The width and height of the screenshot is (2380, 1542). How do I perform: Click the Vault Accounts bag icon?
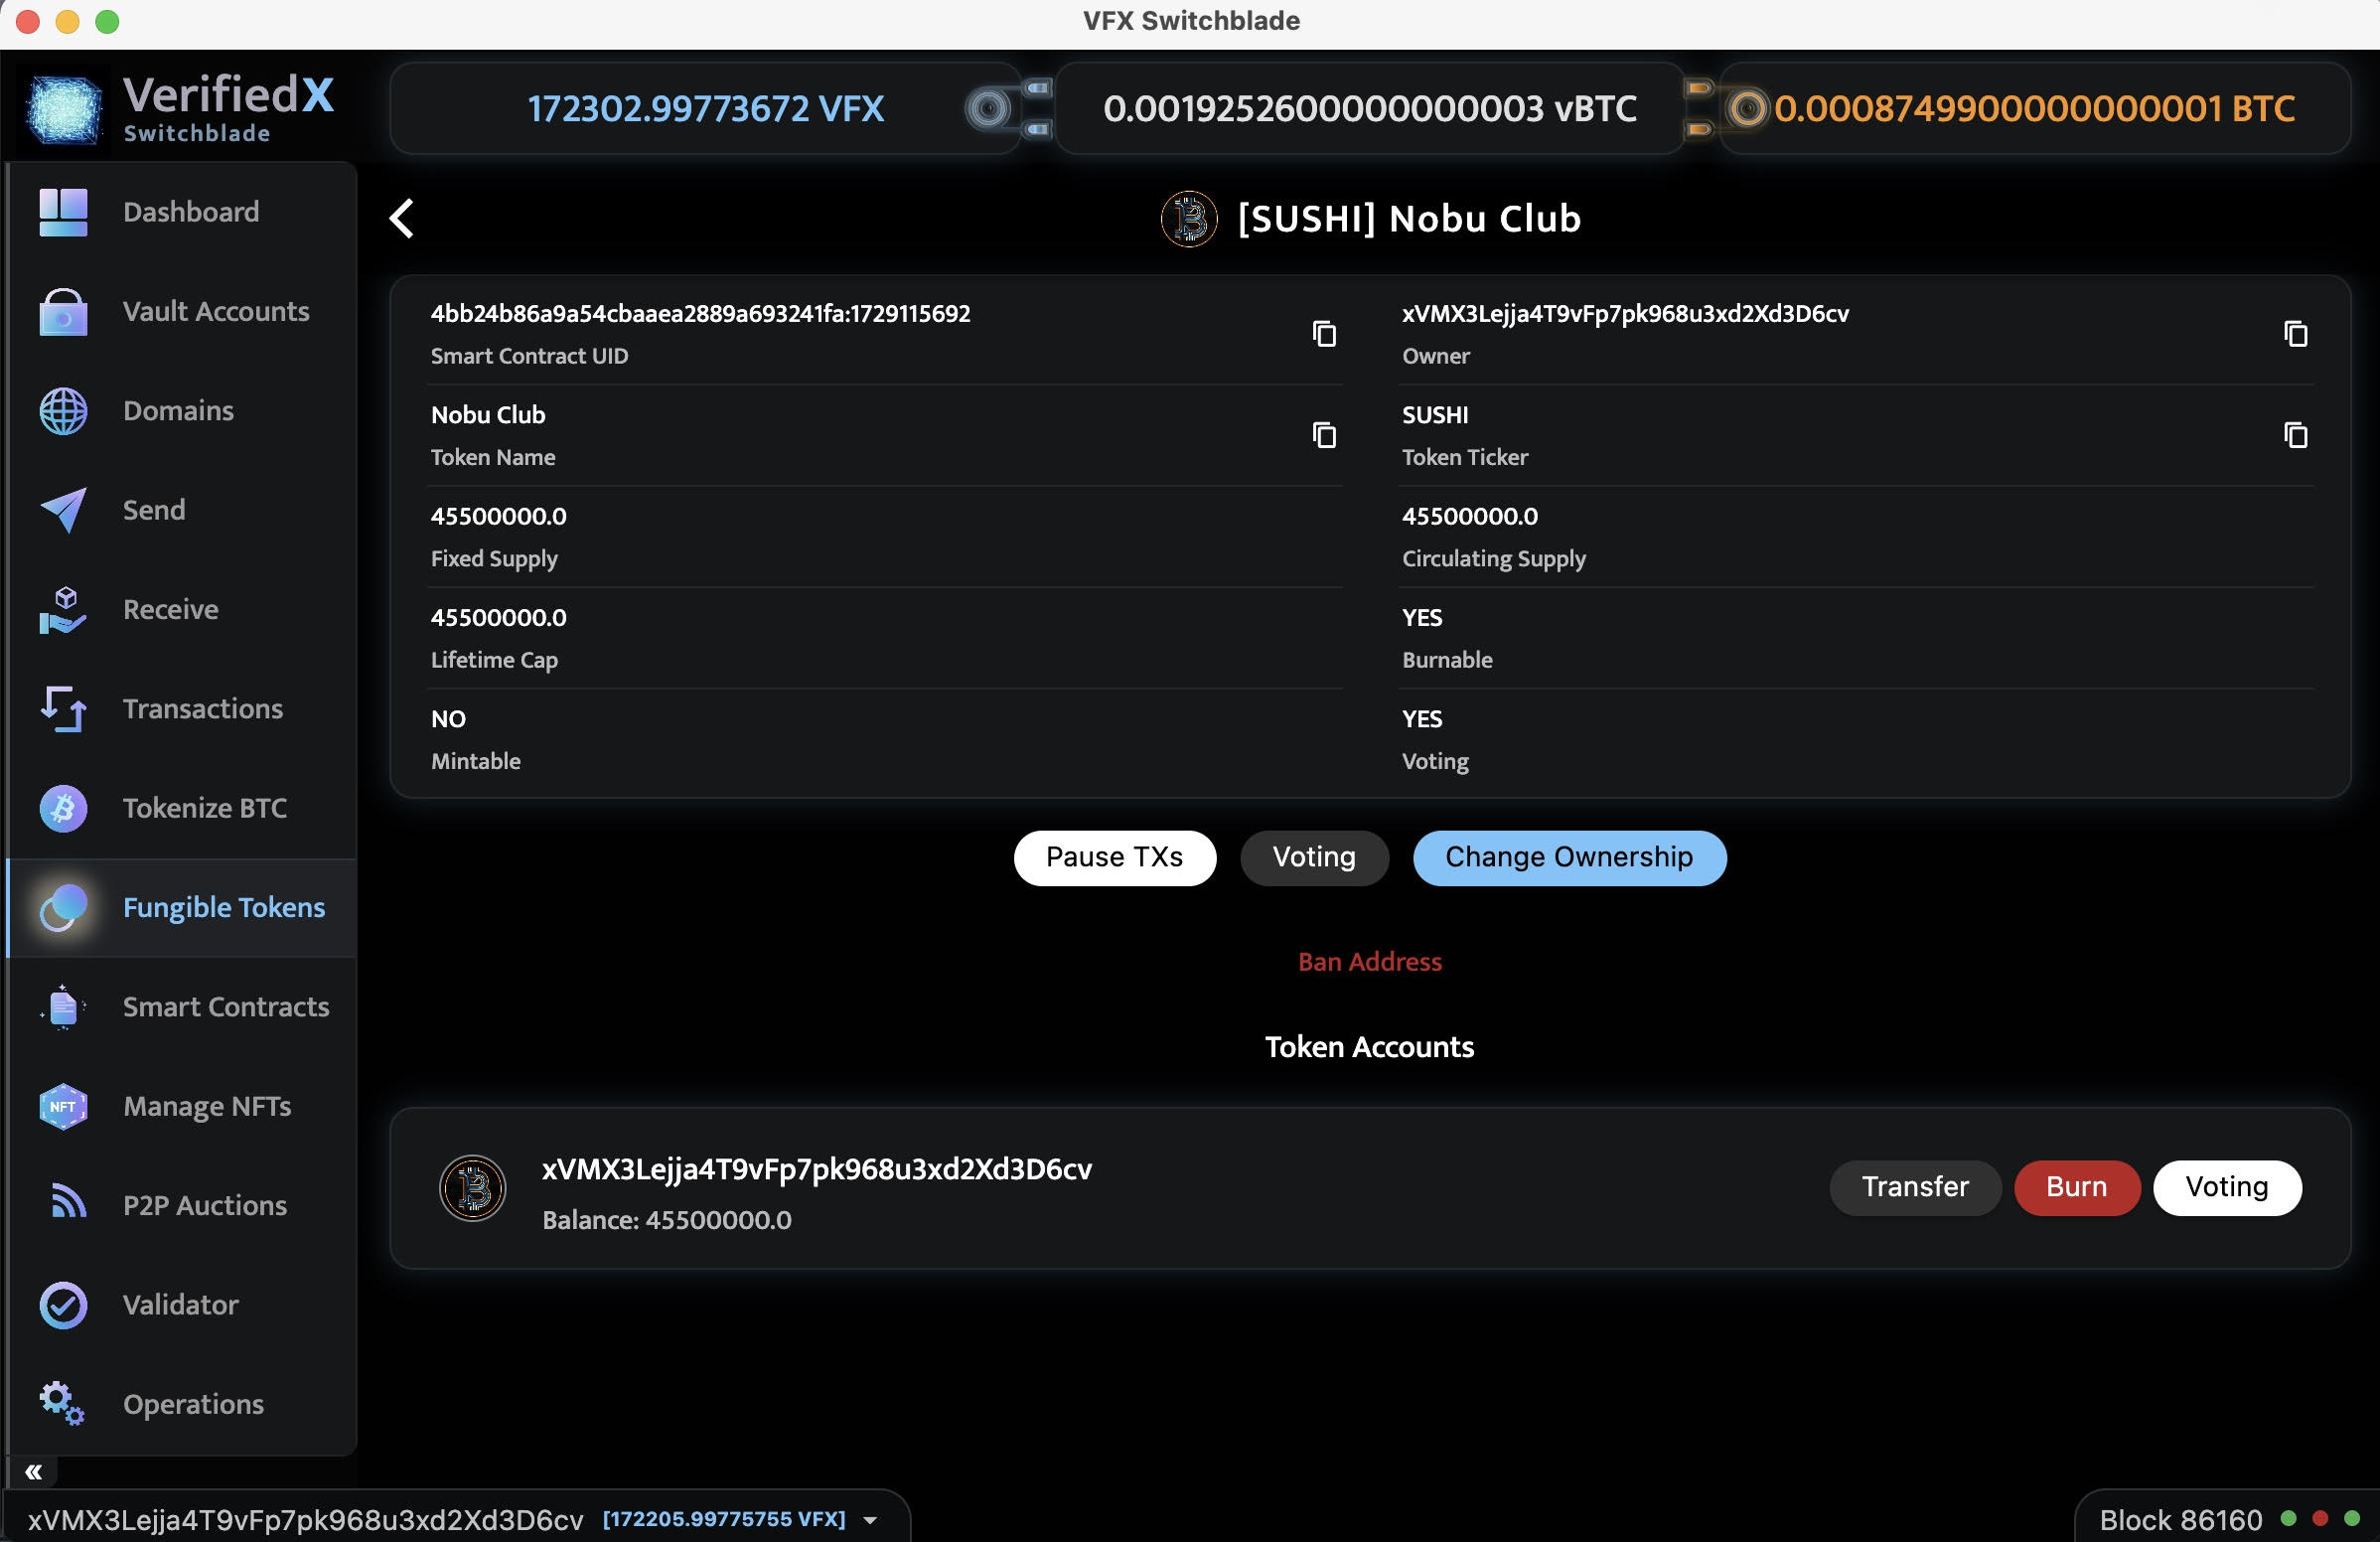63,311
